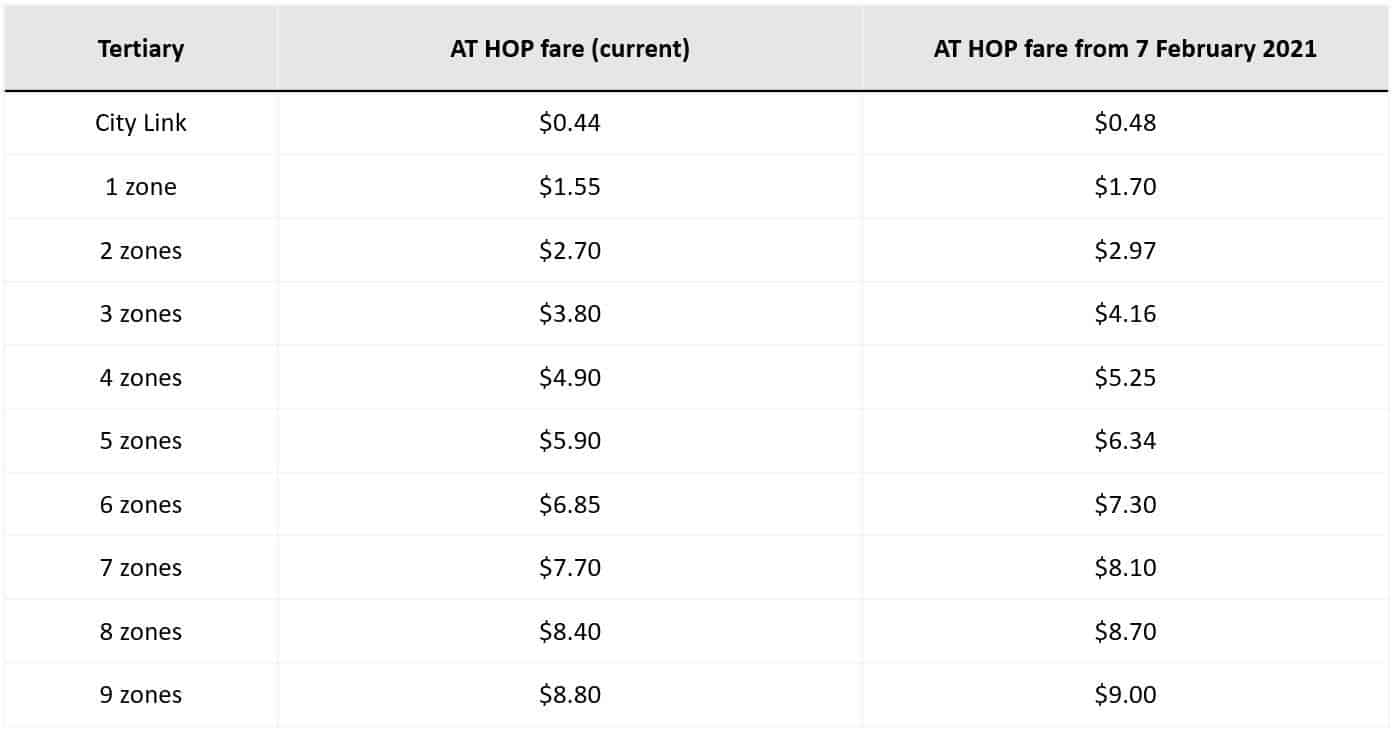Select the $7.30 new fare value
Viewport: 1395px width, 733px height.
(1125, 505)
